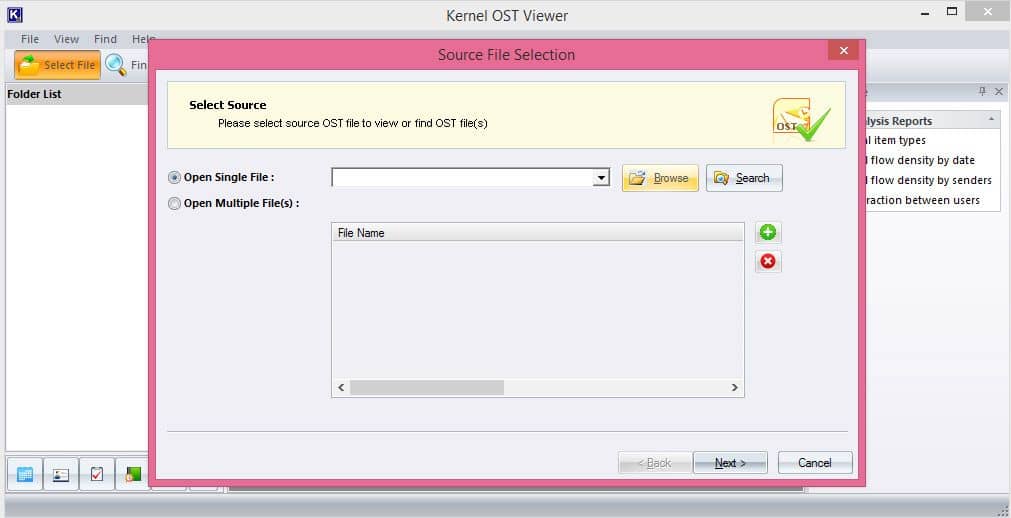Click the Cancel button
Viewport: 1011px width, 518px height.
tap(815, 463)
